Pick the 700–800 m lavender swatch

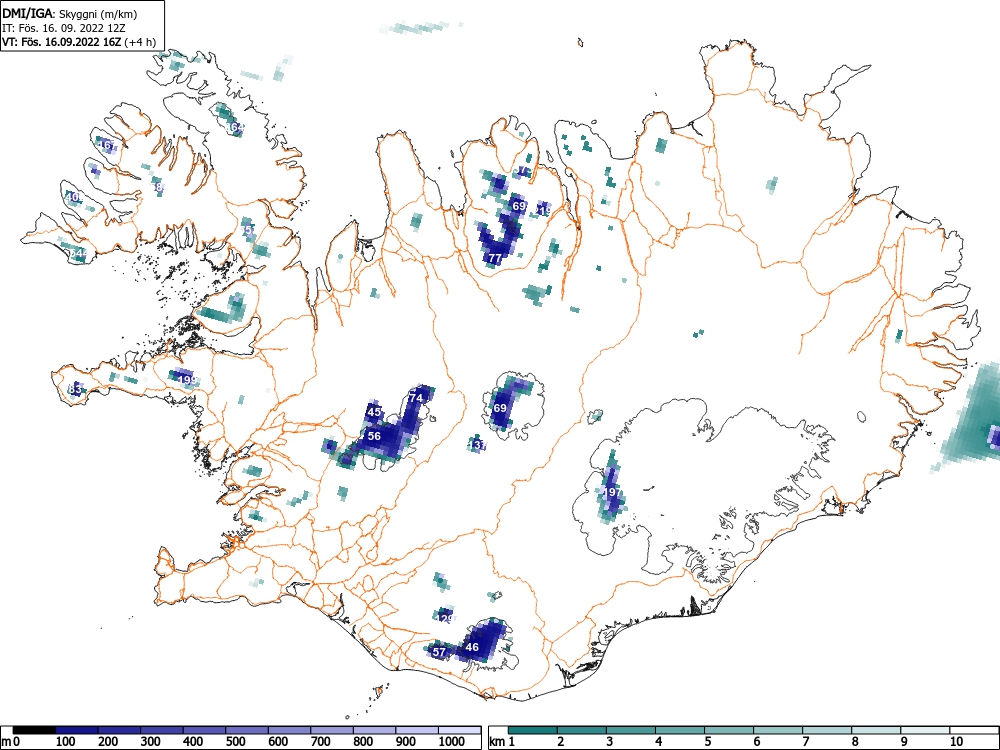(332, 730)
